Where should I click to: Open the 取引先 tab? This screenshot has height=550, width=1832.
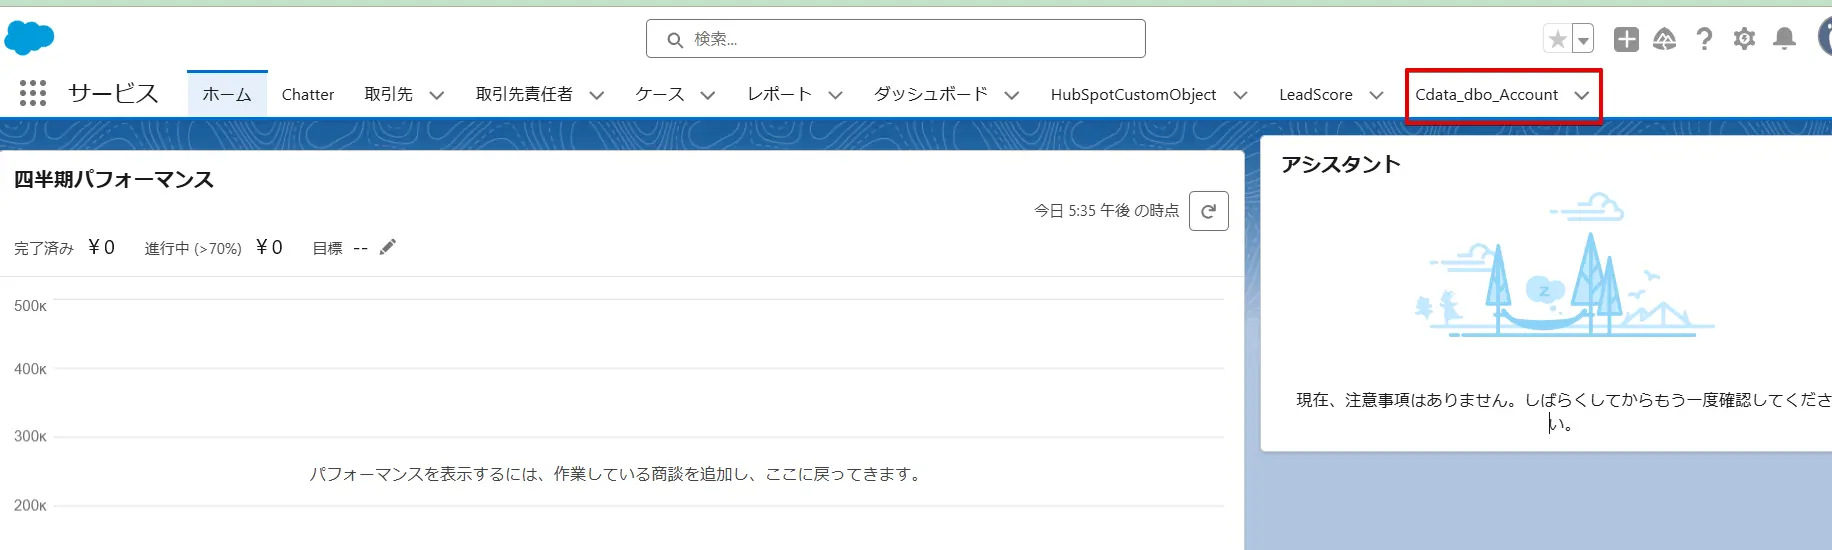point(389,94)
